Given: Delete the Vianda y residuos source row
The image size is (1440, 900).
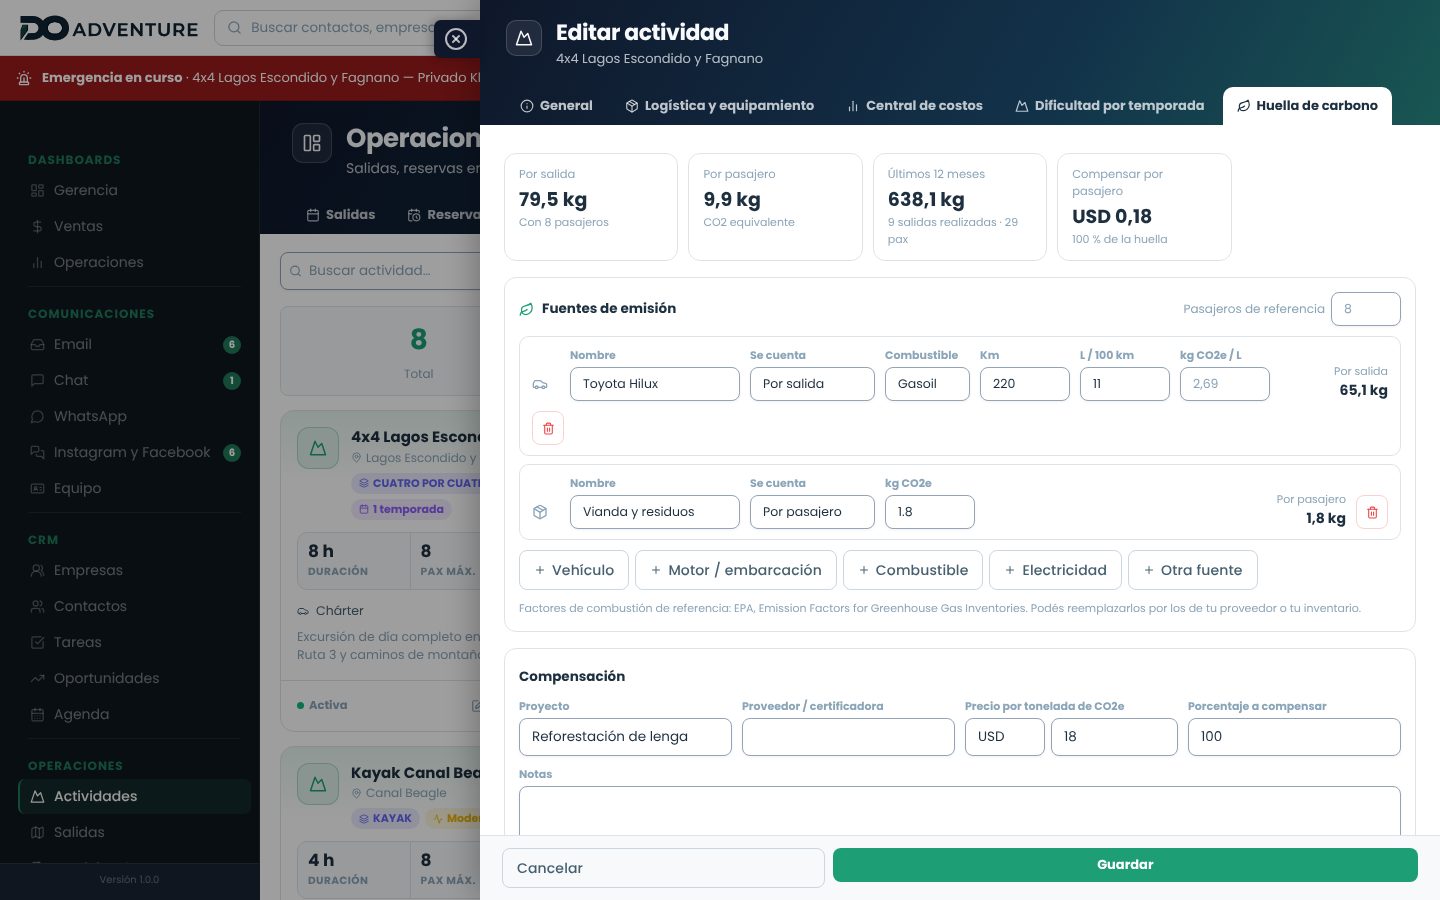Looking at the screenshot, I should coord(1372,512).
